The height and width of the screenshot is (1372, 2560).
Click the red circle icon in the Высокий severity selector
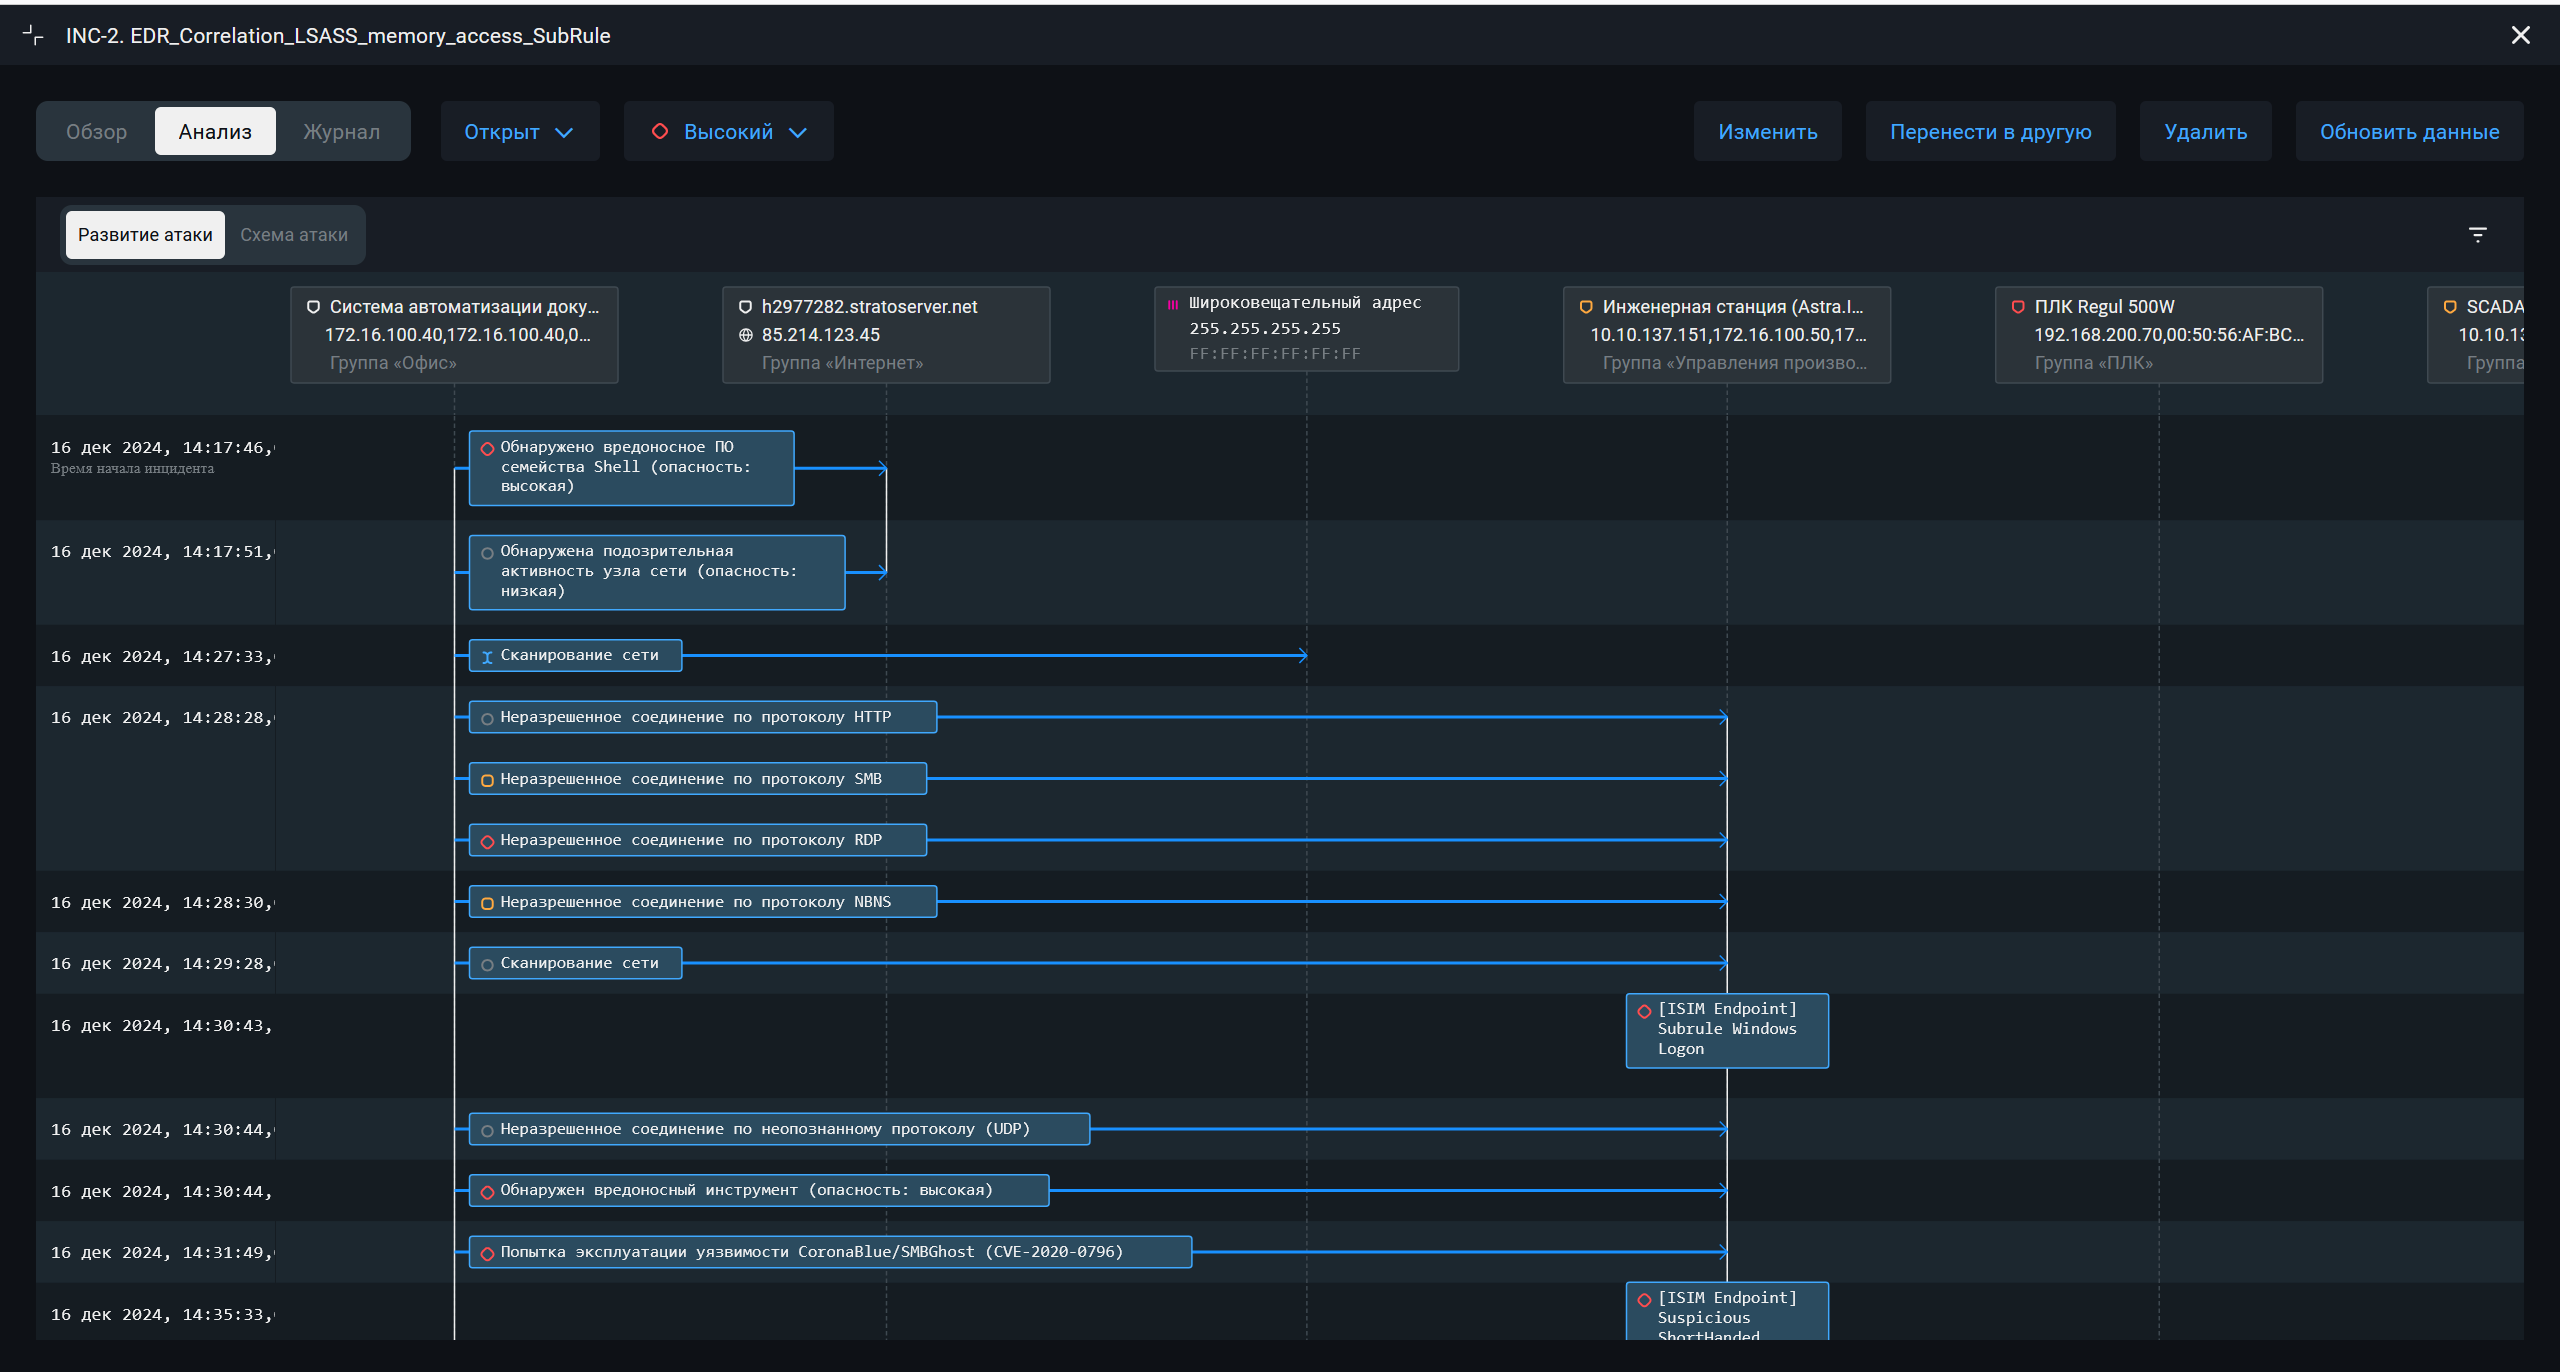(x=659, y=132)
